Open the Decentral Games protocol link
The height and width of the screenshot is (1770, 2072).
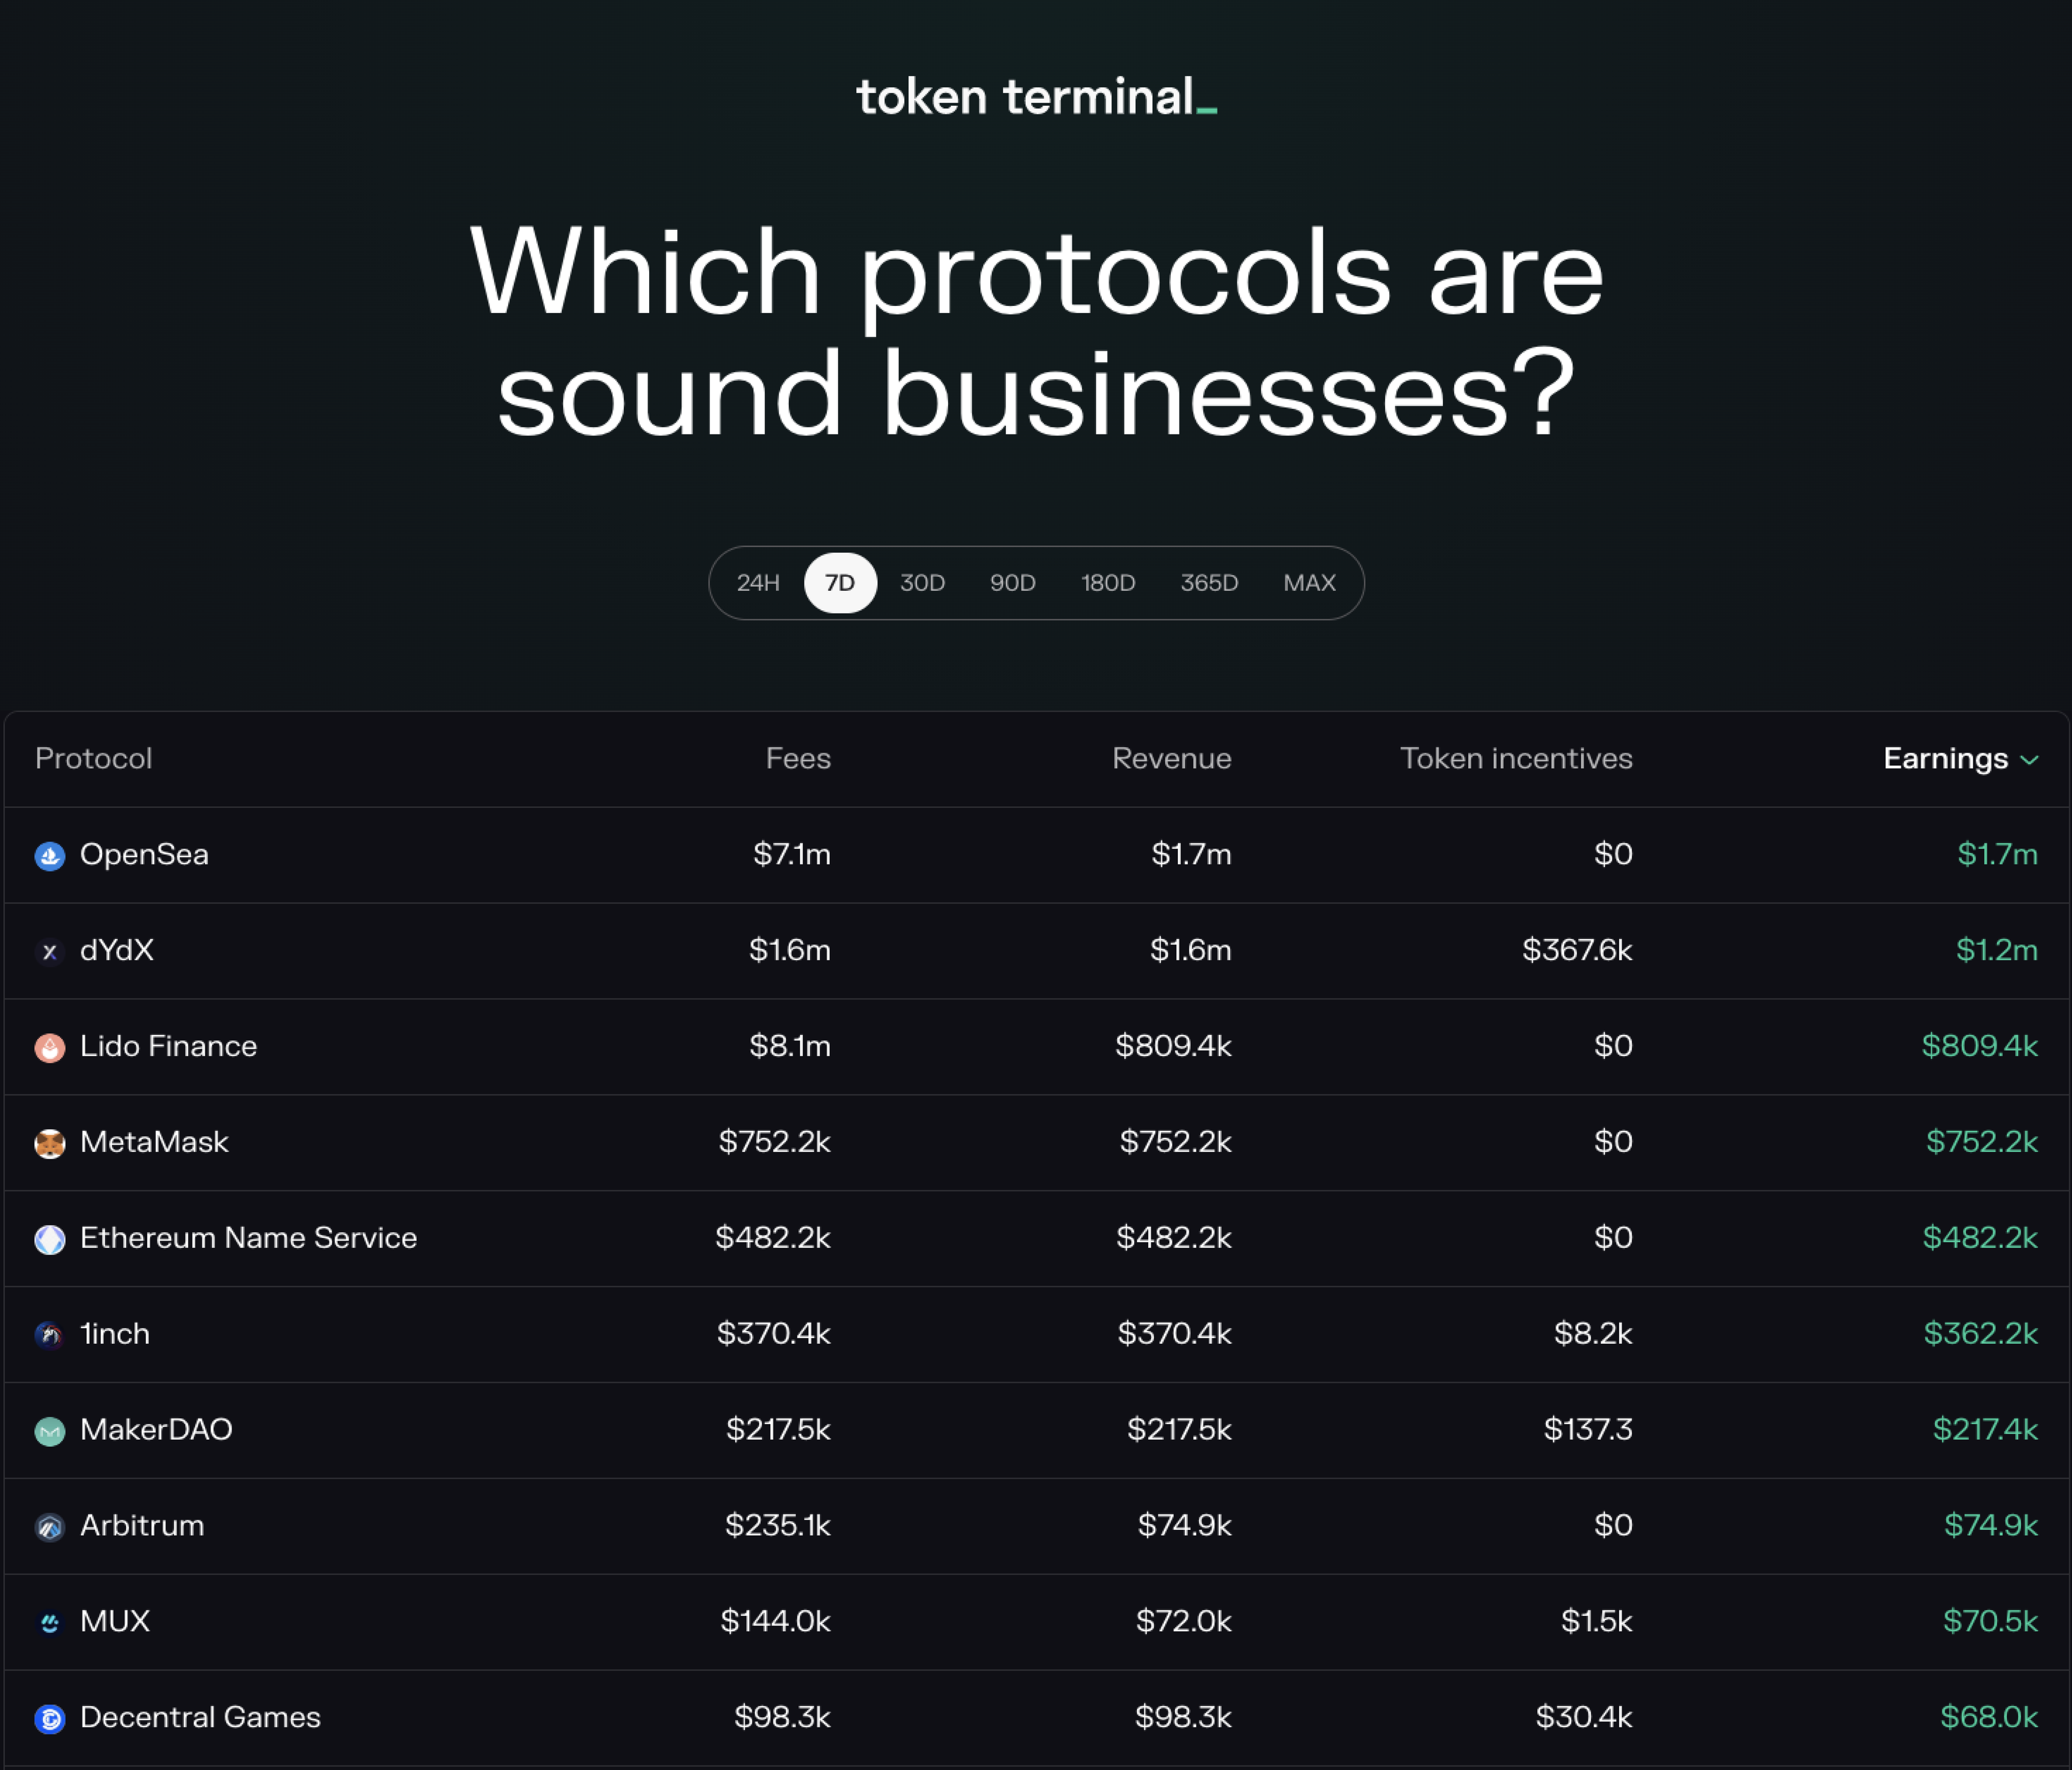point(200,1717)
